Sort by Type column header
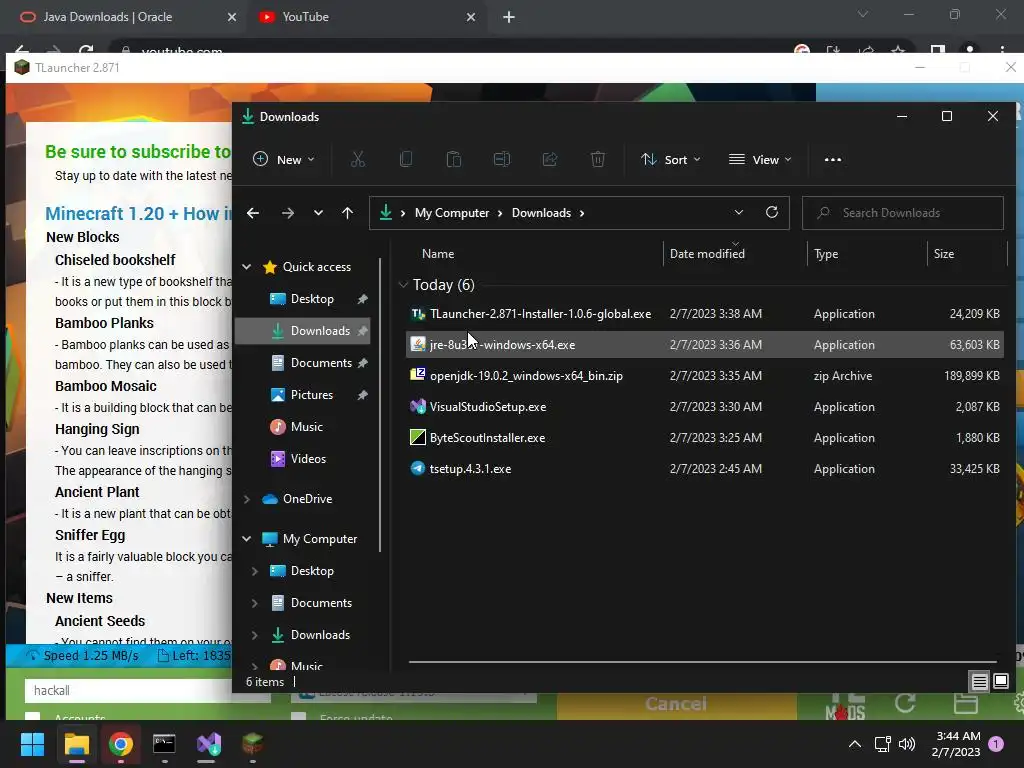Viewport: 1024px width, 768px height. pyautogui.click(x=826, y=254)
